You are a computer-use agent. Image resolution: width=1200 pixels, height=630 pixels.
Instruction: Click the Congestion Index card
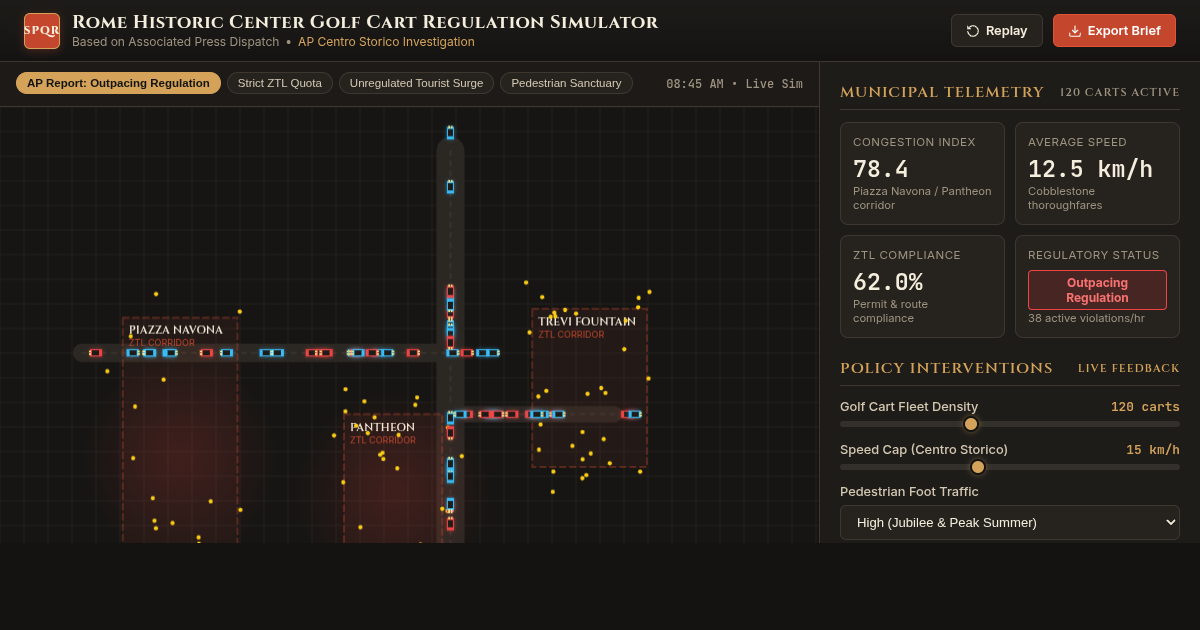(x=922, y=173)
